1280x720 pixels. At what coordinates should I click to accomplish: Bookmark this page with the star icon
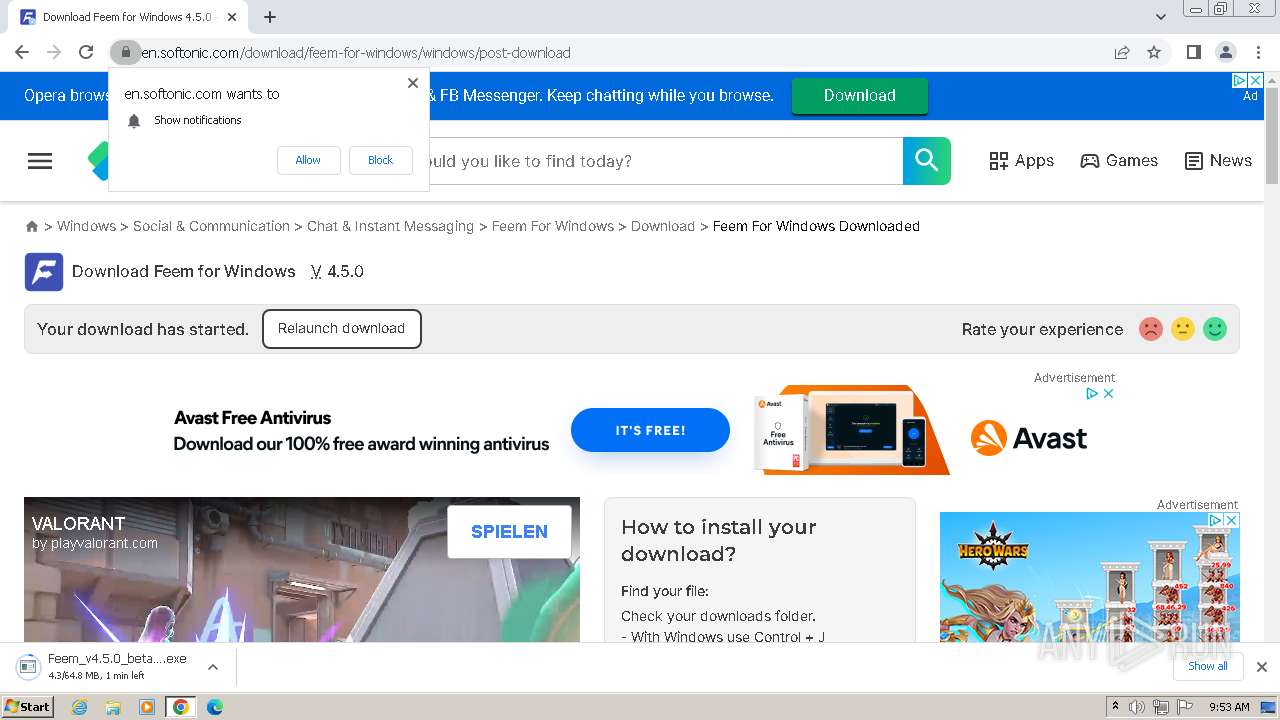click(x=1154, y=52)
